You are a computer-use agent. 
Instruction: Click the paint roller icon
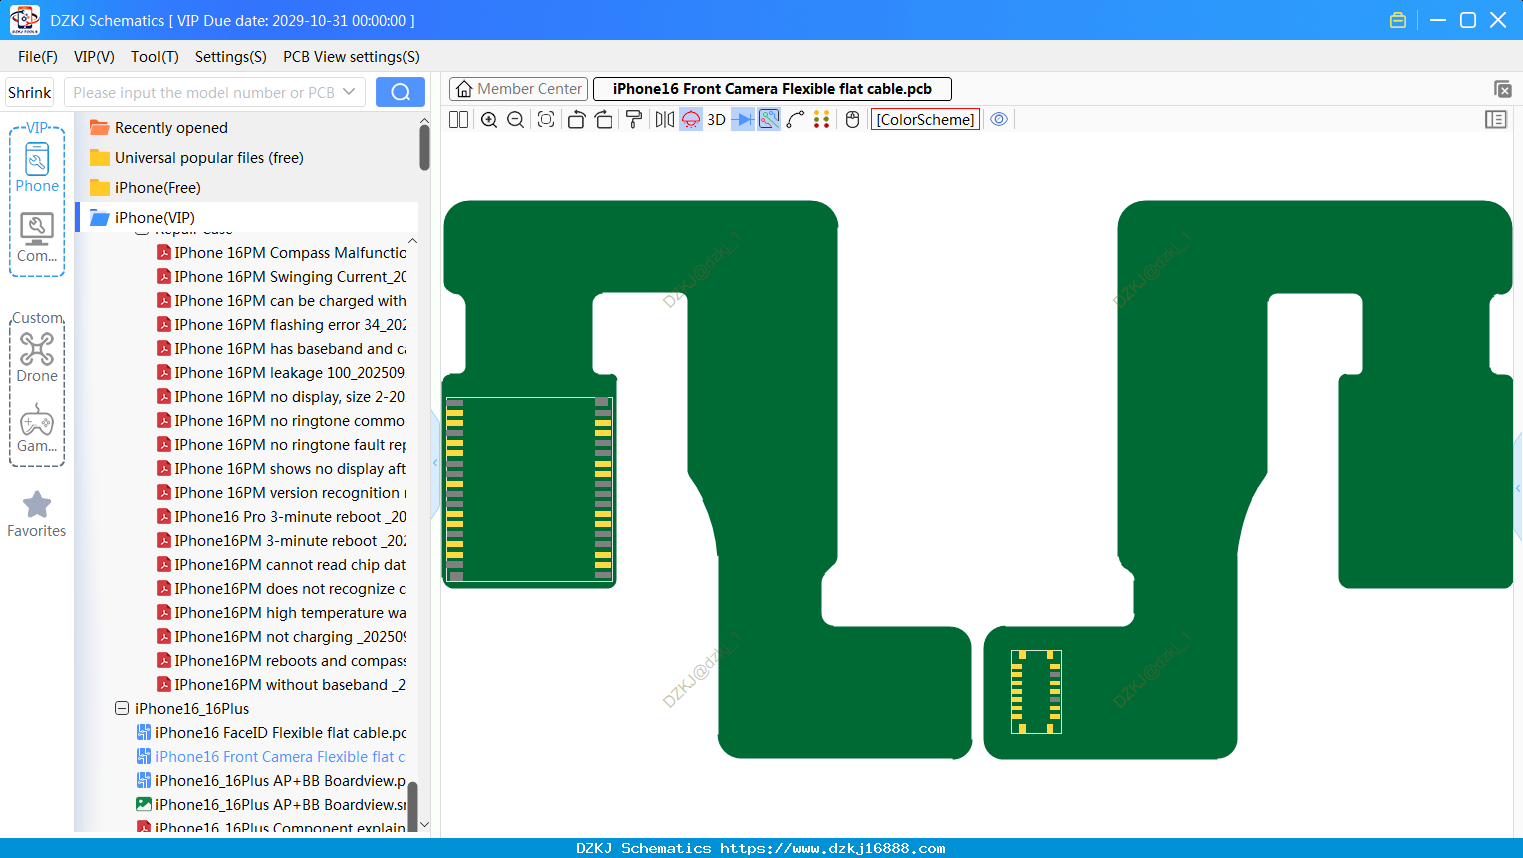(x=634, y=120)
